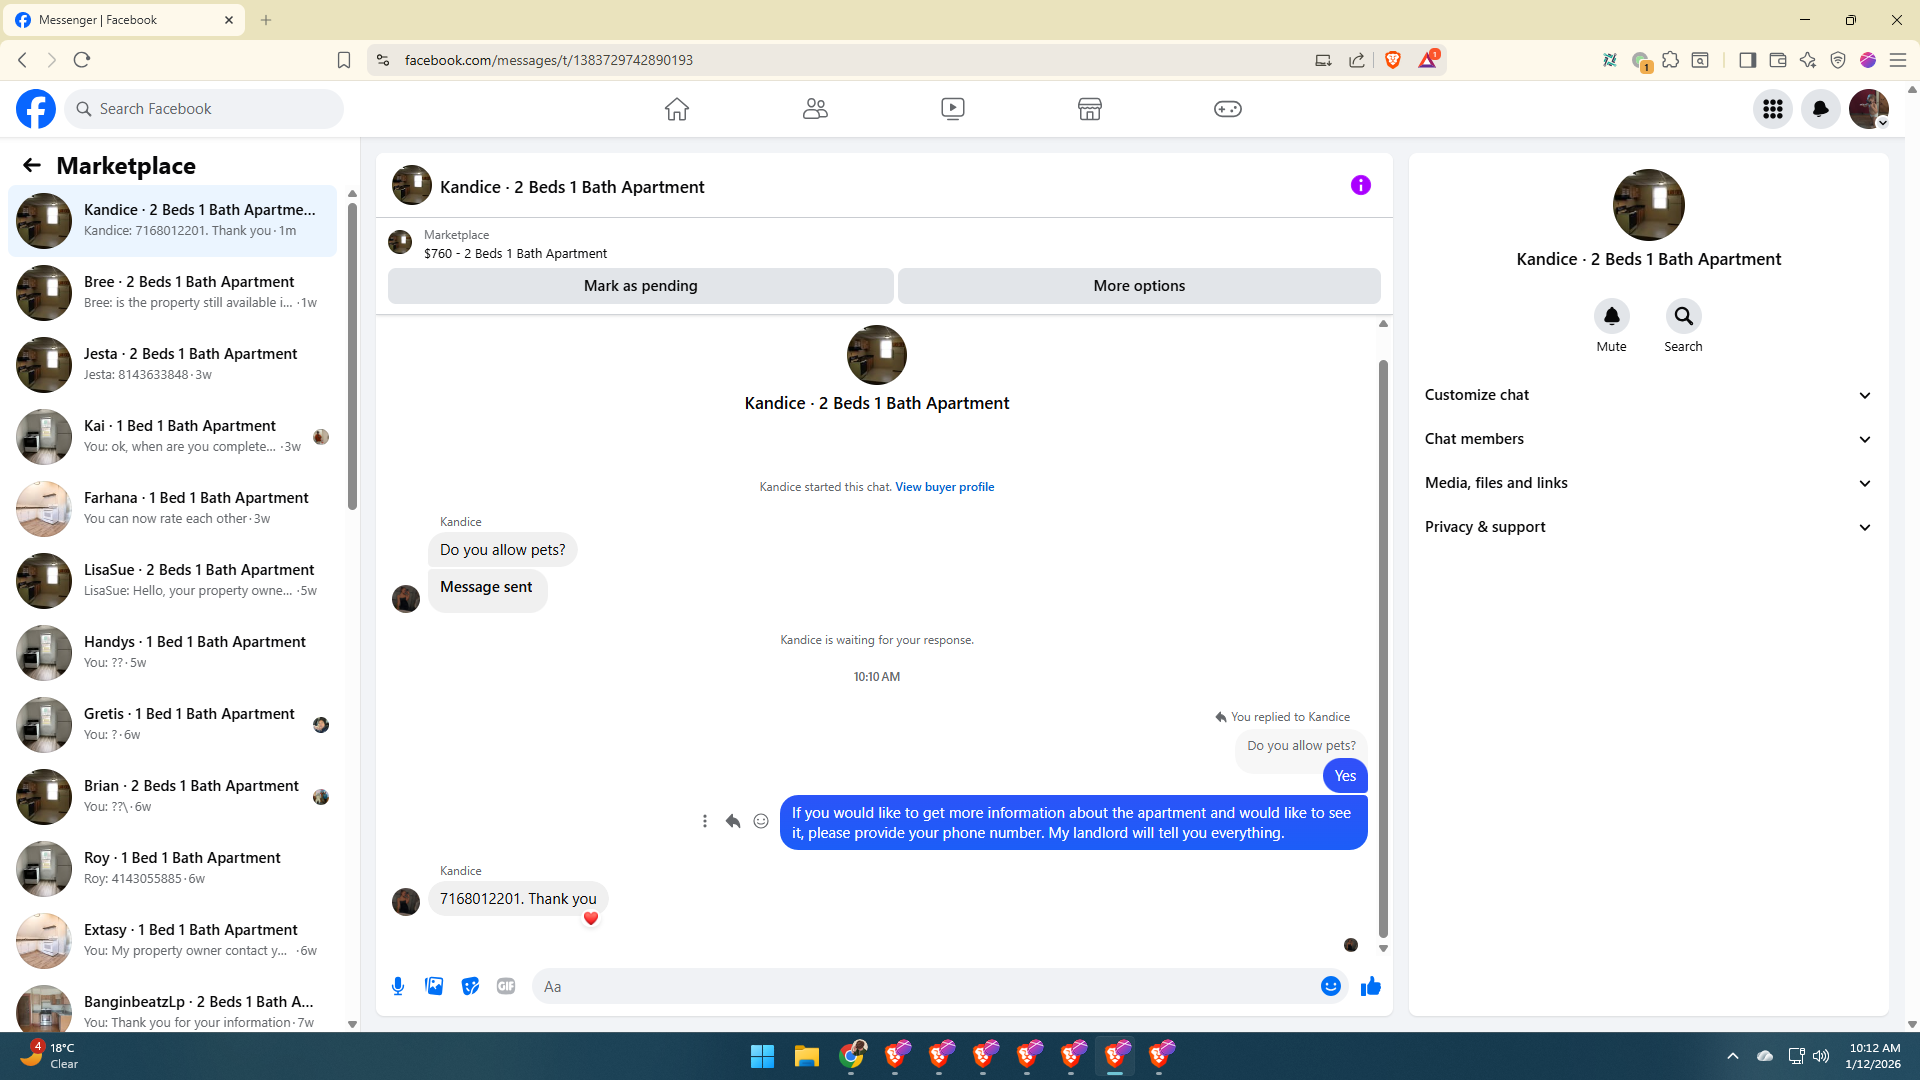Click Mark as pending button
The image size is (1920, 1080).
[x=640, y=286]
